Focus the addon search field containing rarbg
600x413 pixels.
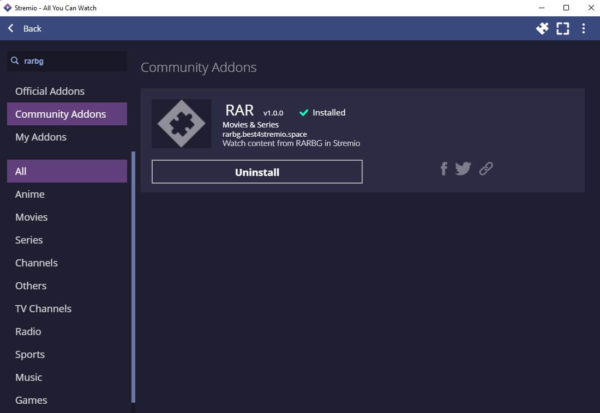[67, 61]
